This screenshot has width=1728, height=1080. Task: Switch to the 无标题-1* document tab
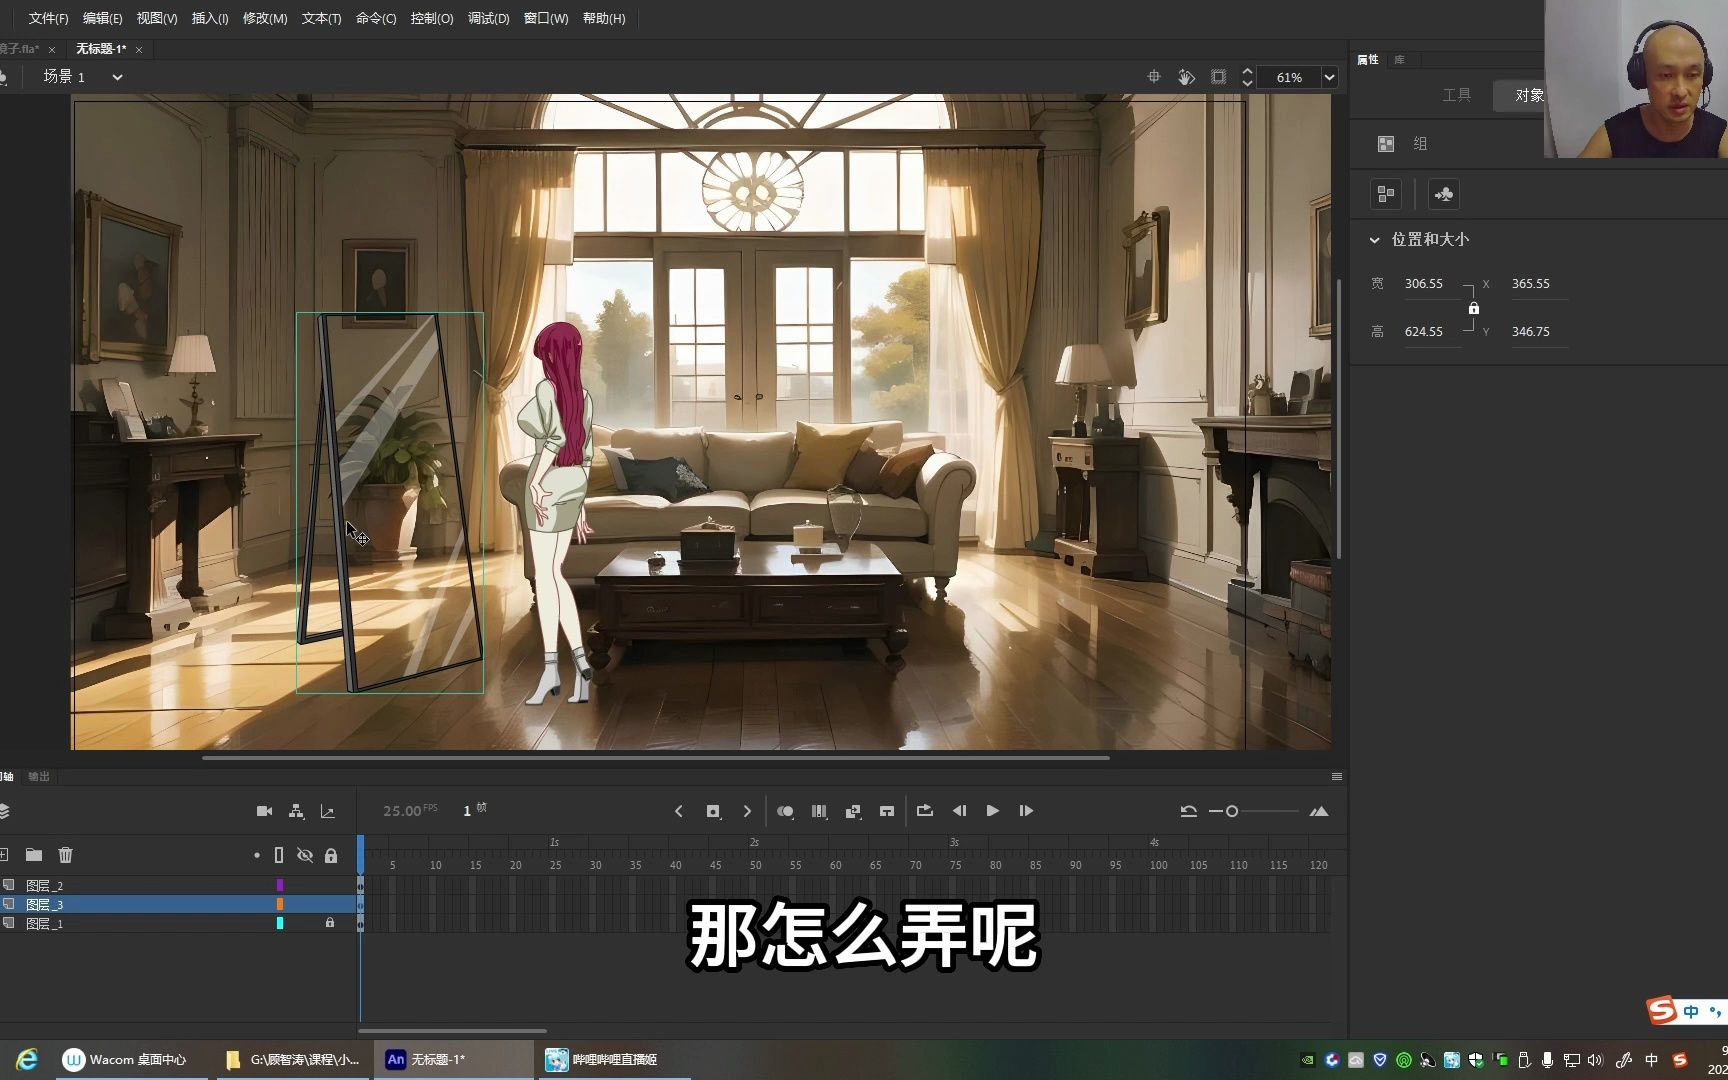[x=101, y=49]
